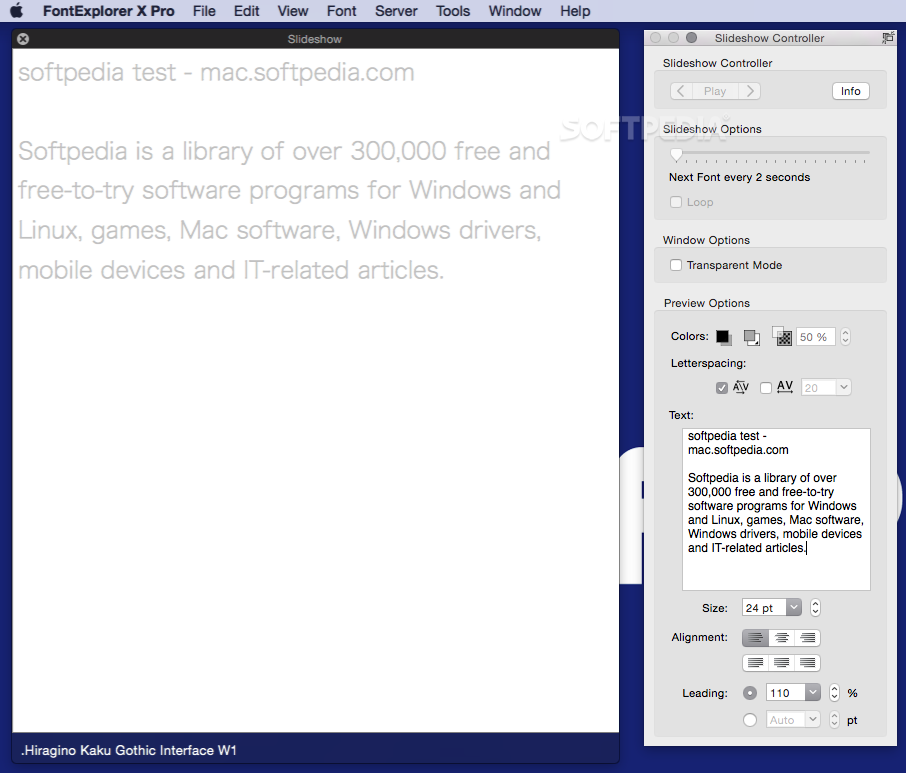The width and height of the screenshot is (906, 773).
Task: Open the Help menu
Action: [575, 11]
